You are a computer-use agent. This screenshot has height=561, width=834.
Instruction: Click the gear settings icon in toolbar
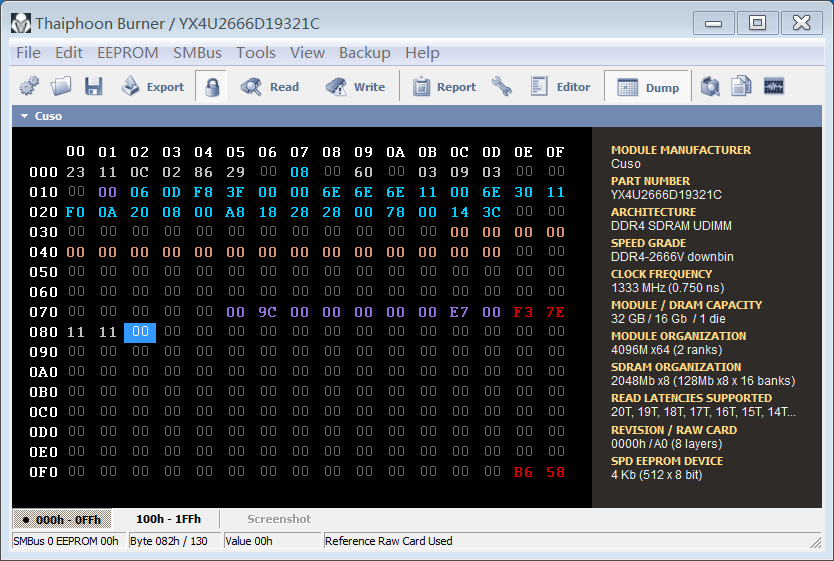coord(29,87)
